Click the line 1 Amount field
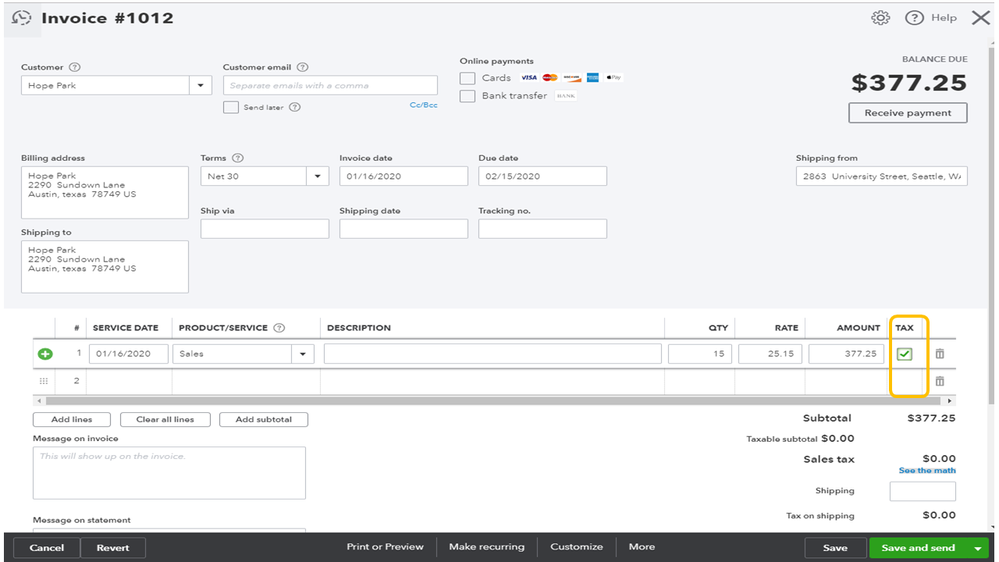Screen dimensions: 999x562 [846, 354]
